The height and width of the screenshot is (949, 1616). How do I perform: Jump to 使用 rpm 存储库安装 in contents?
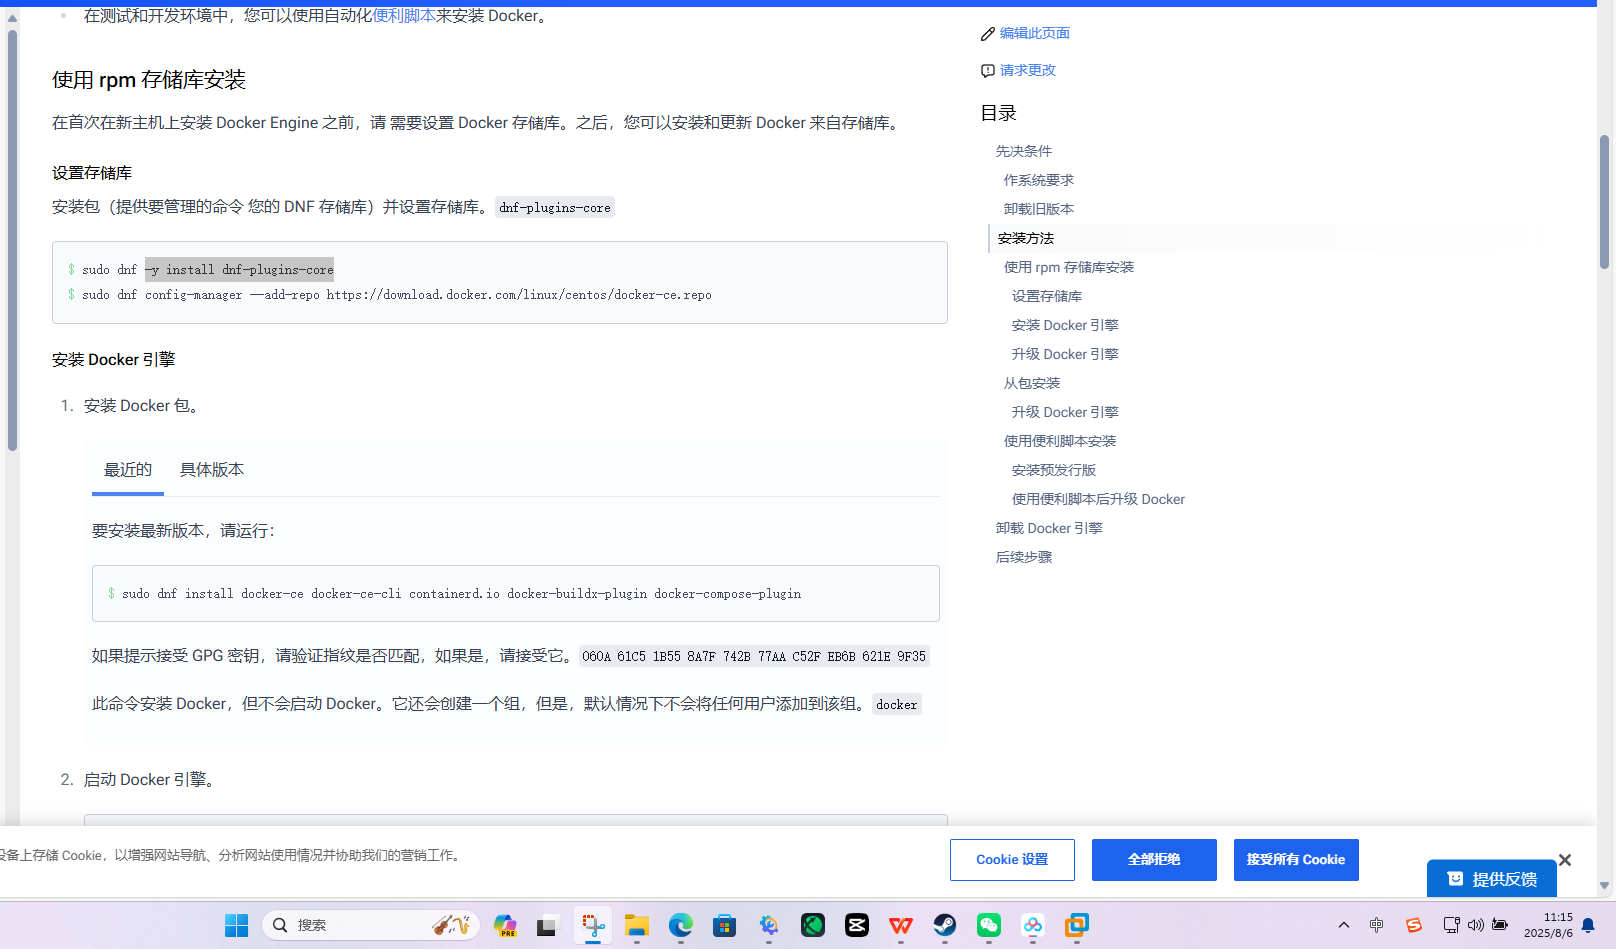1069,267
